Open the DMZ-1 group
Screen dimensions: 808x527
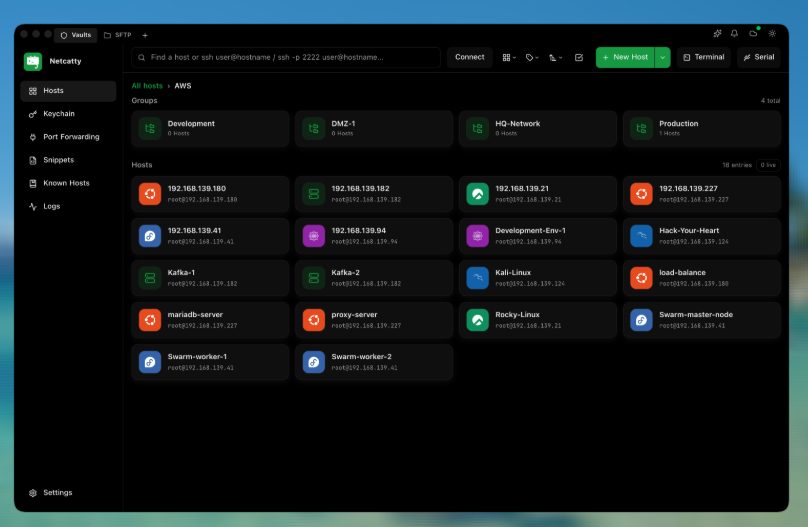(374, 128)
